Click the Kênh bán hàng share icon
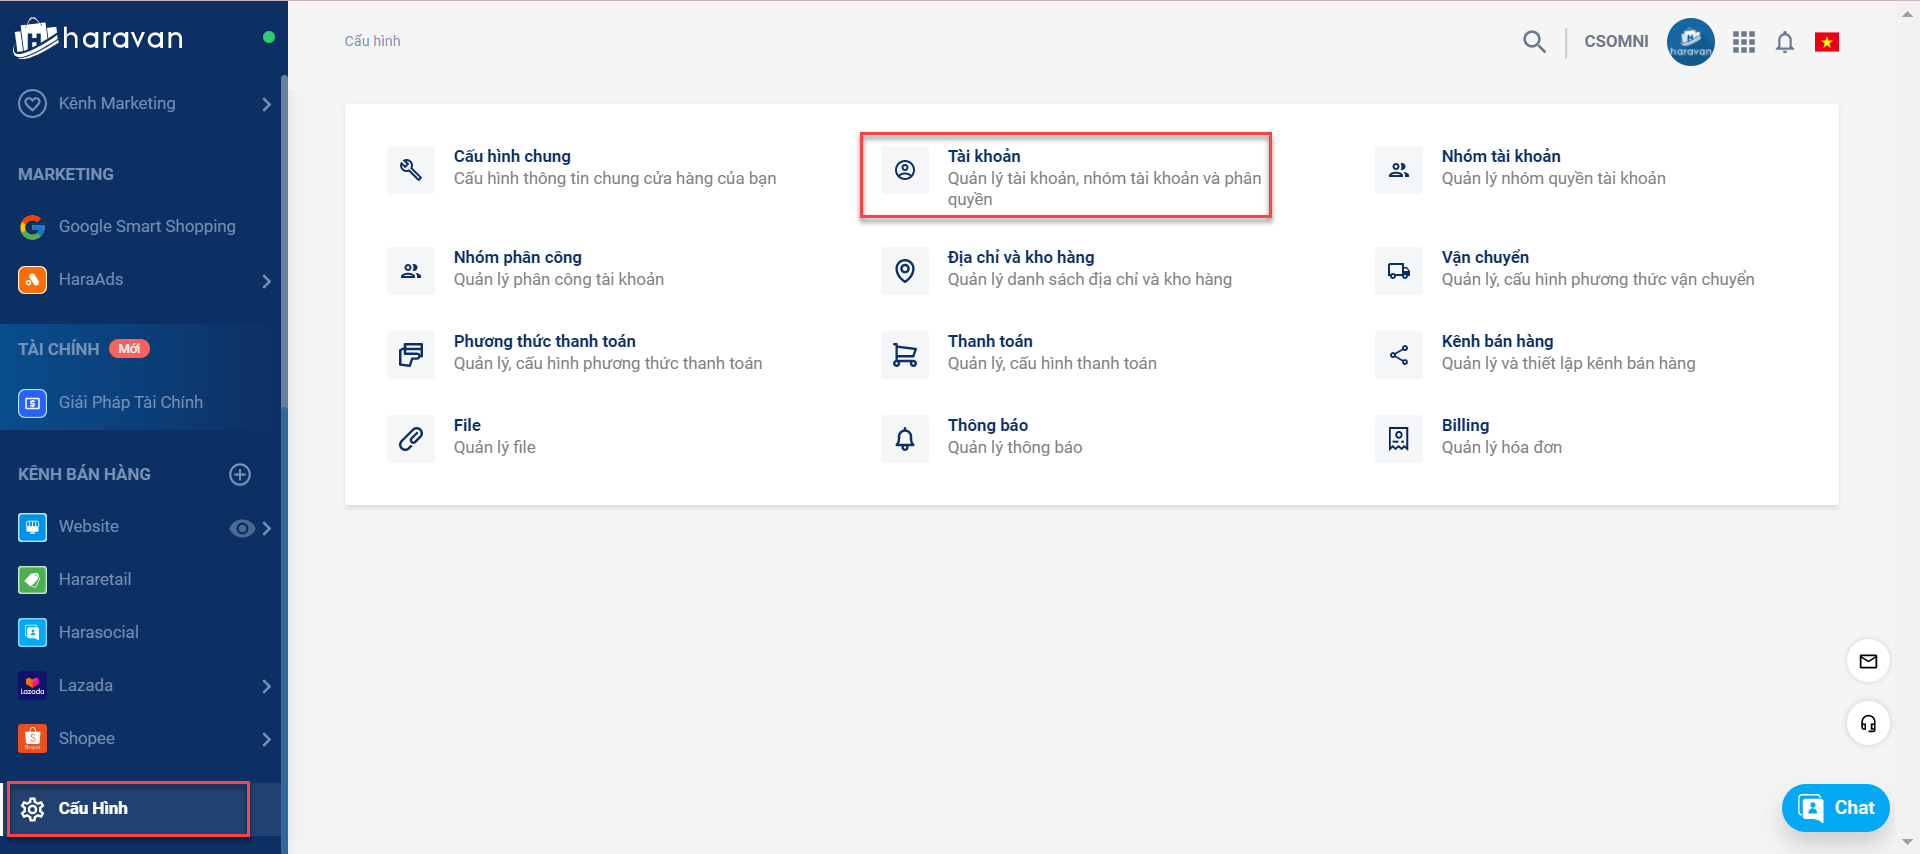 [1399, 355]
